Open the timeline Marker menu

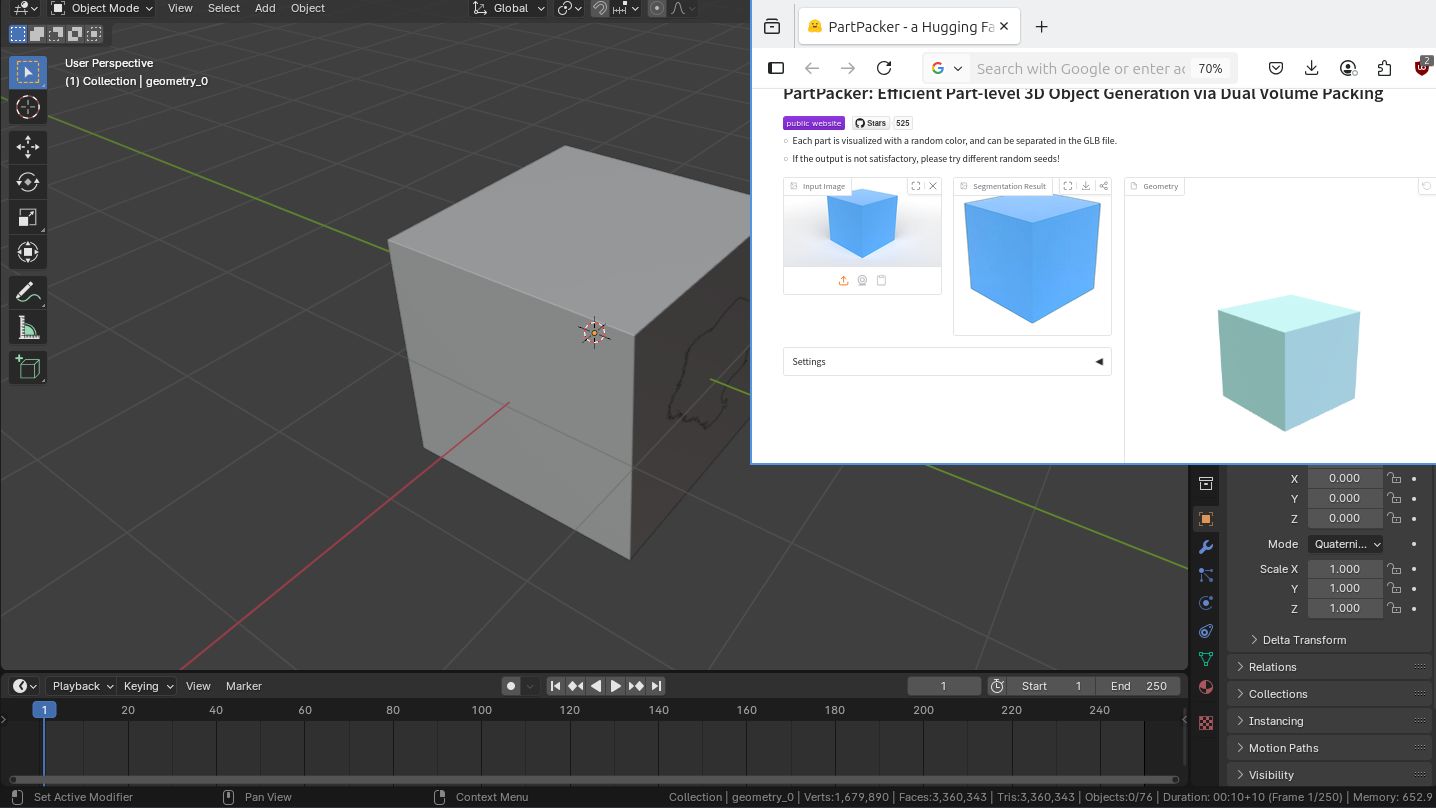243,686
